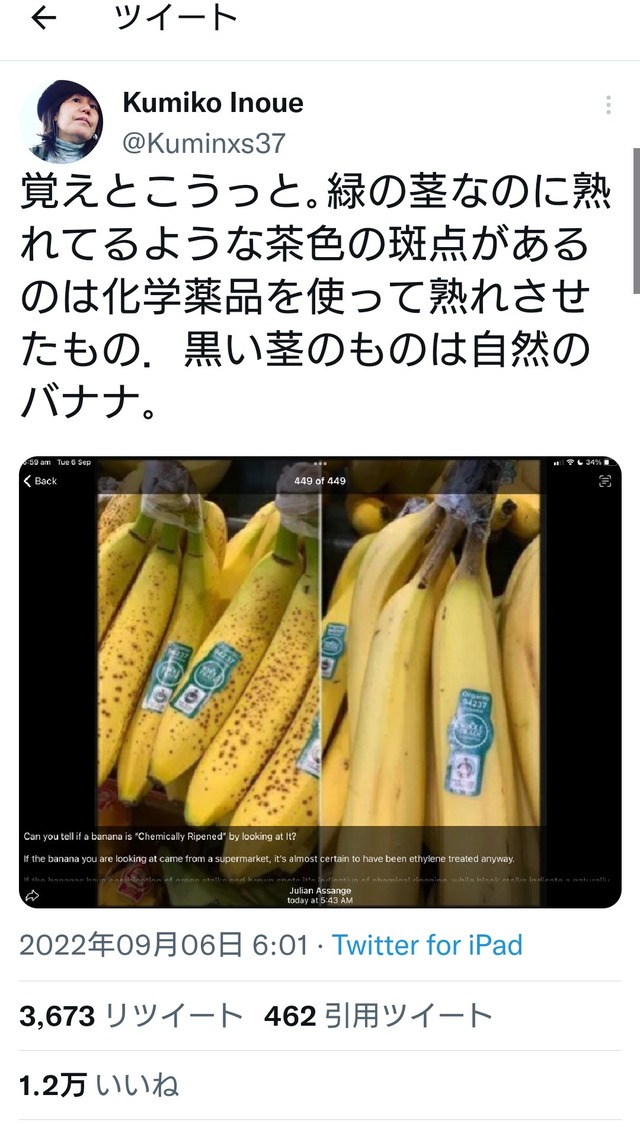The width and height of the screenshot is (640, 1130).
Task: Open the attached banana comparison image
Action: 320,682
